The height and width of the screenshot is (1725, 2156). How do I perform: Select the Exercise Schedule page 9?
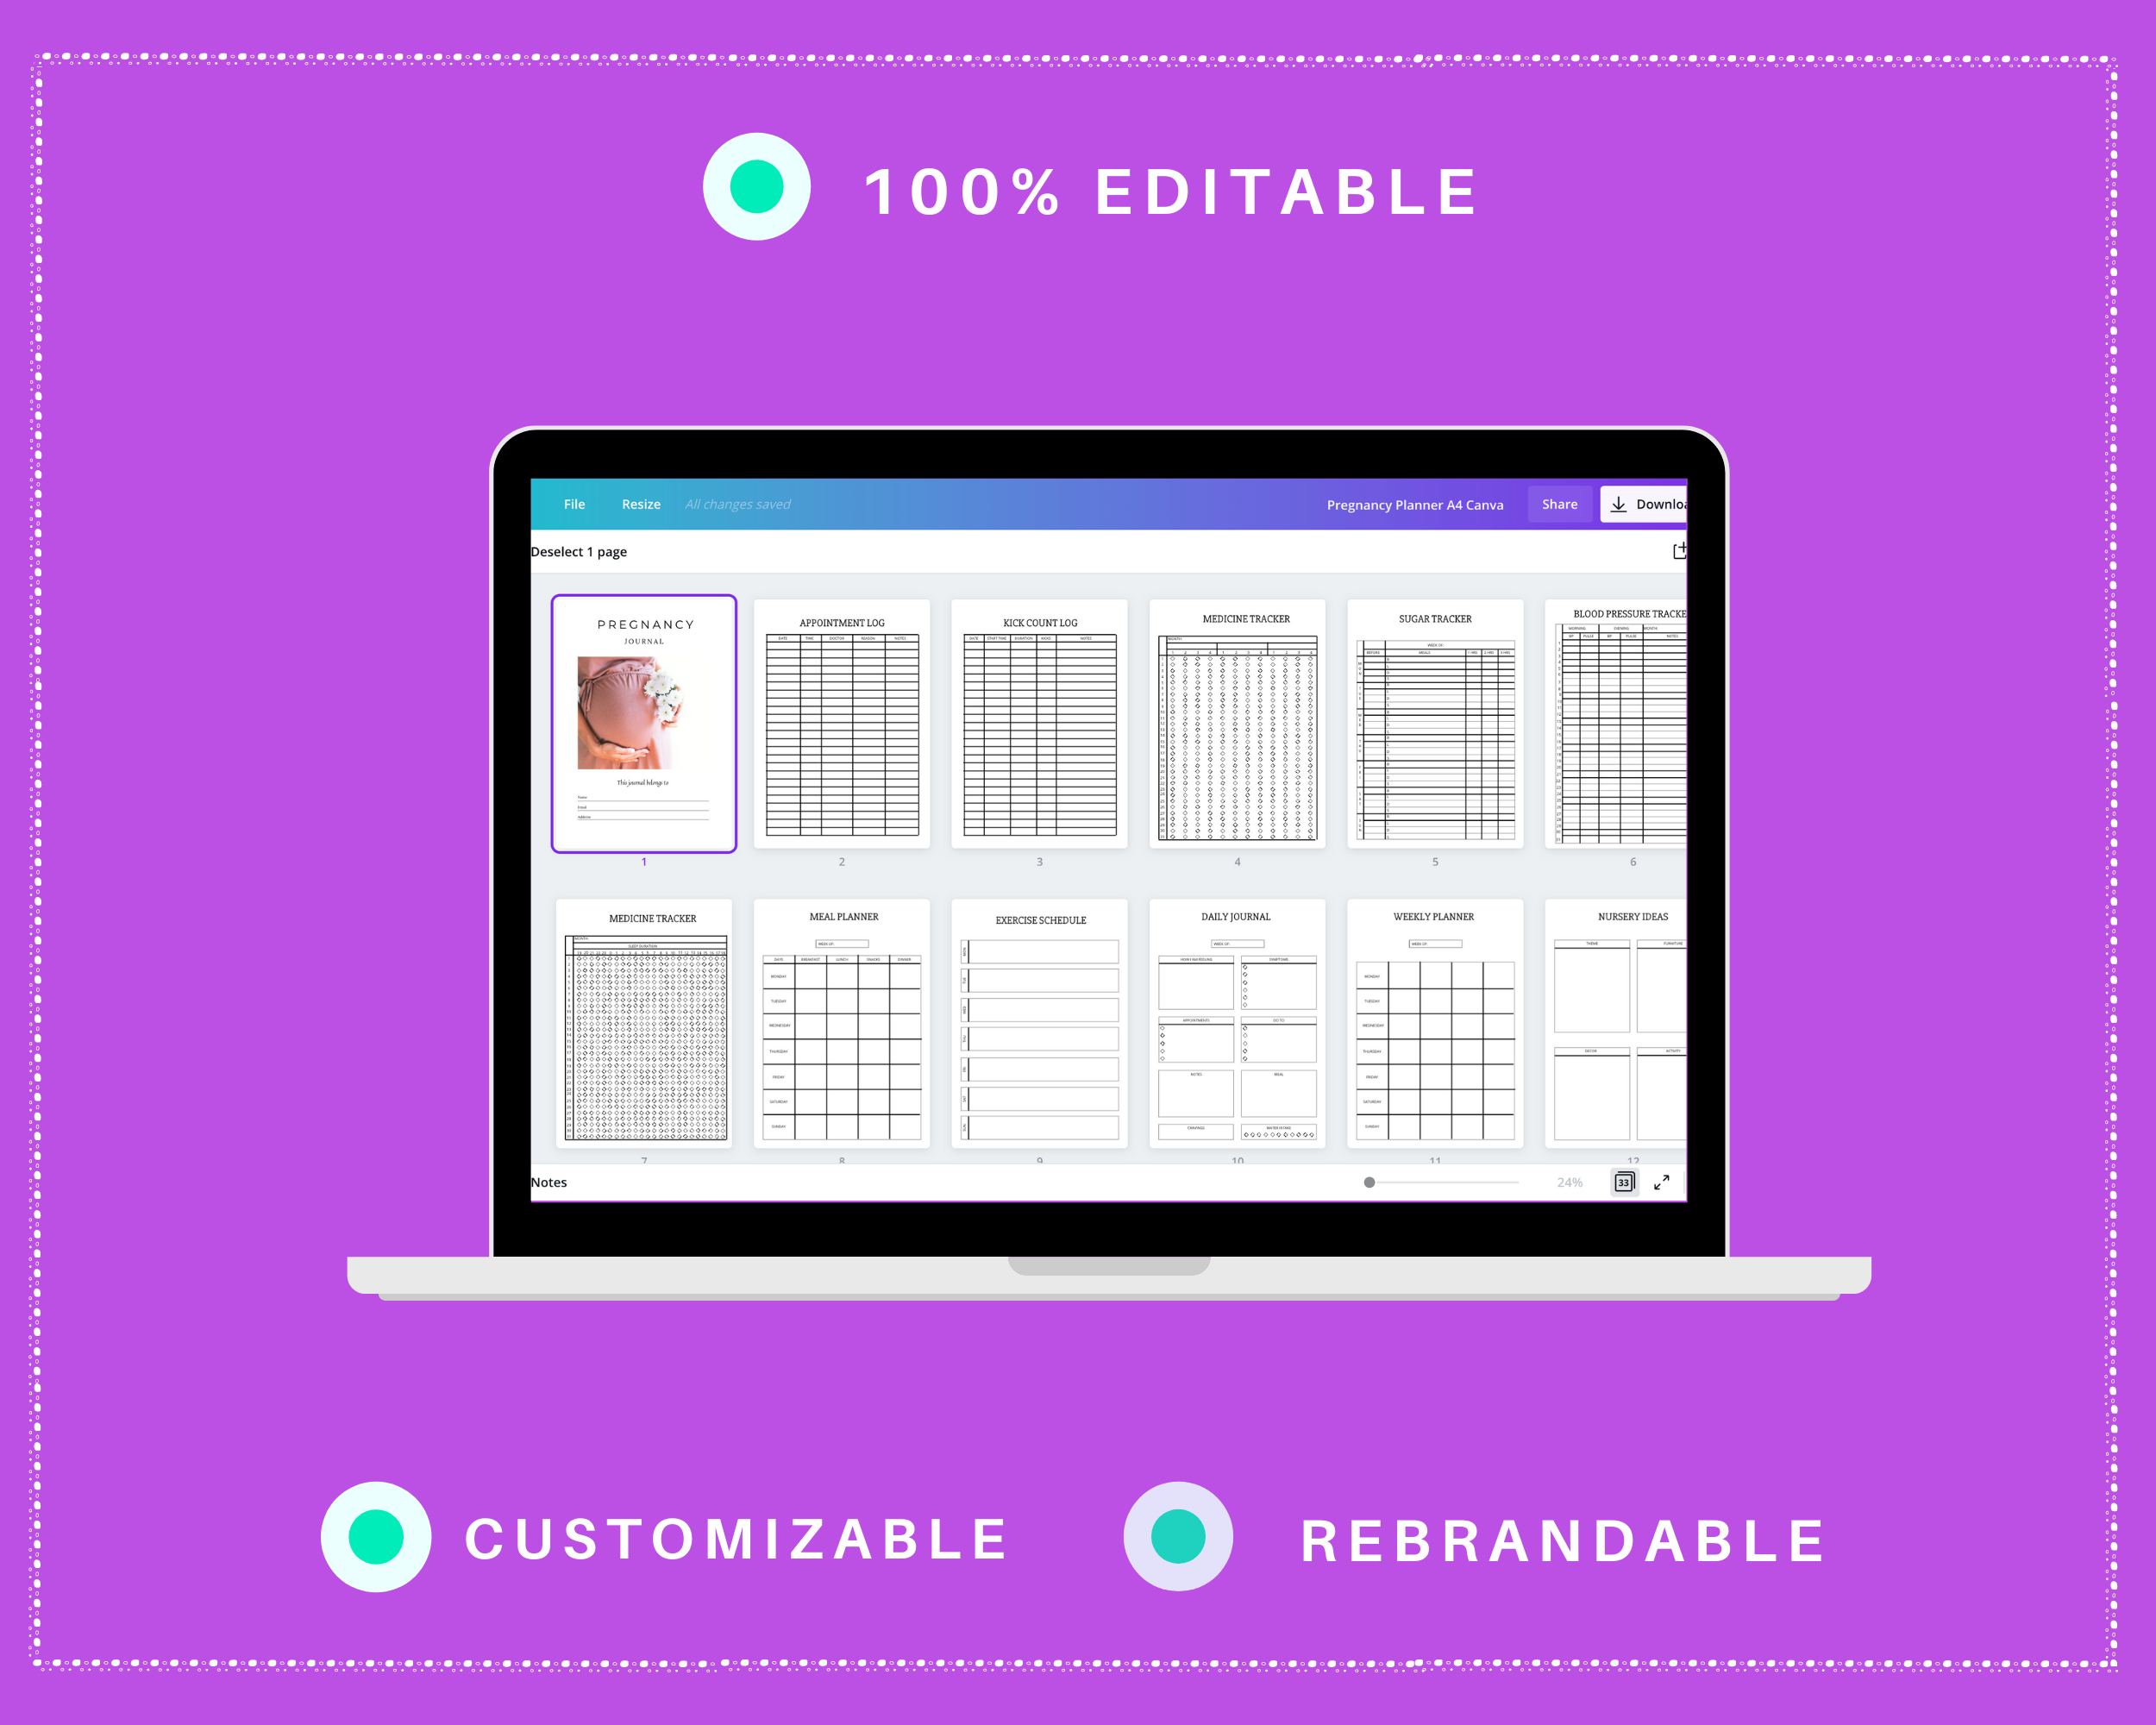pyautogui.click(x=1040, y=1023)
